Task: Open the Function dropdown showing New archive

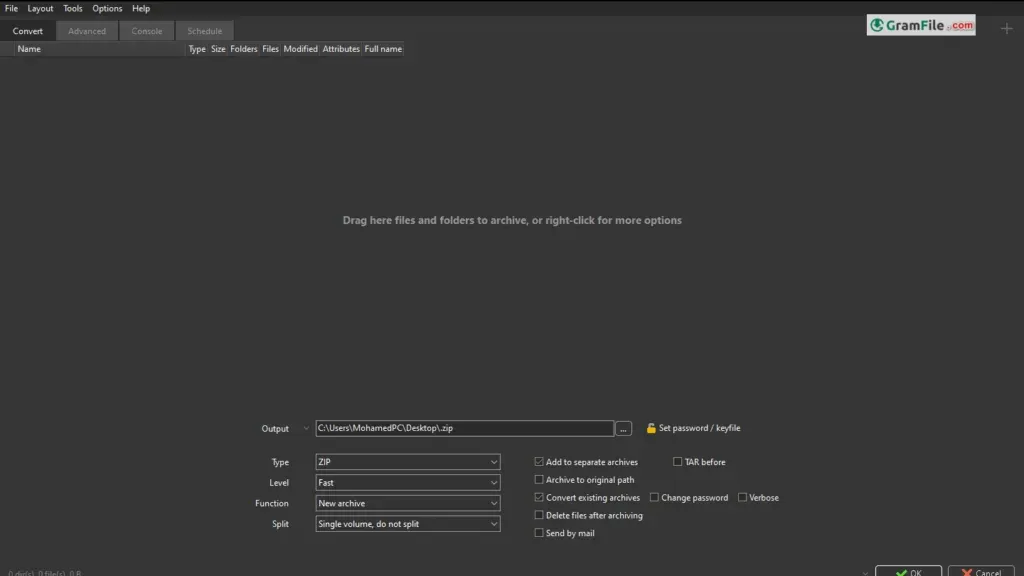Action: pos(408,504)
